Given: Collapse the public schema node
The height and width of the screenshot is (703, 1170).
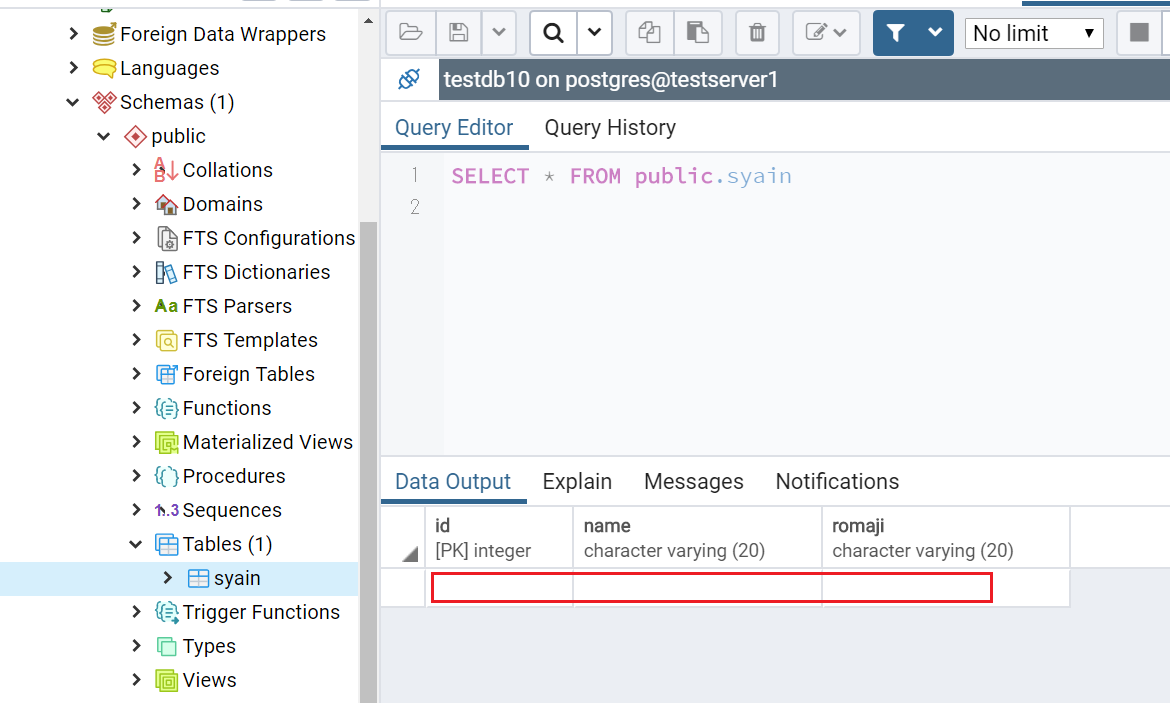Looking at the screenshot, I should 105,136.
